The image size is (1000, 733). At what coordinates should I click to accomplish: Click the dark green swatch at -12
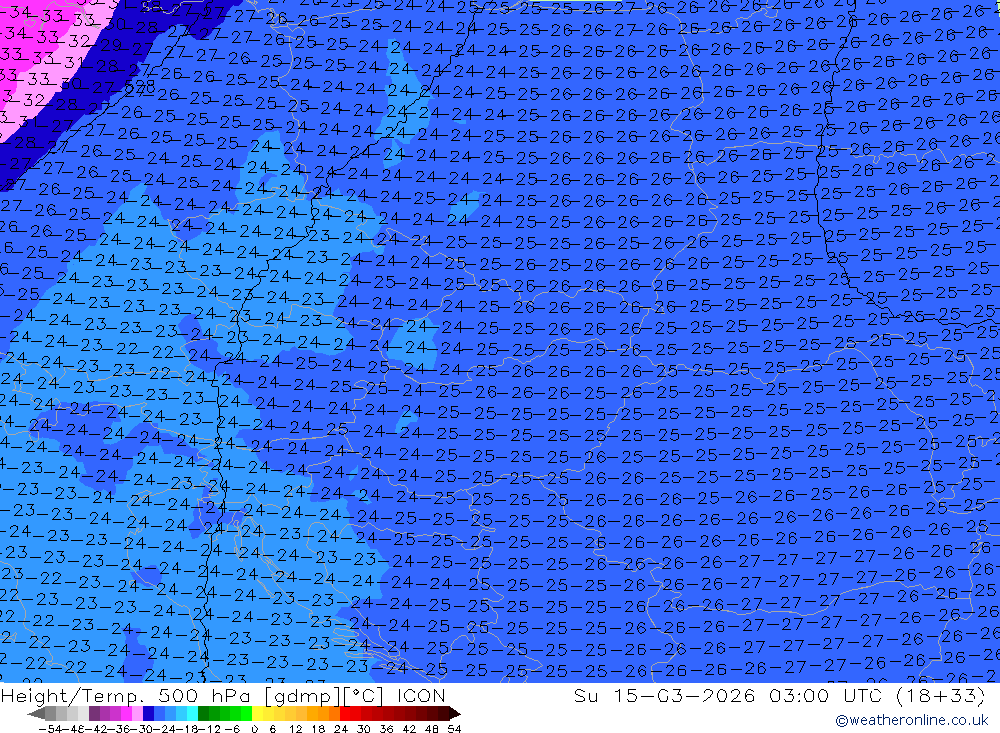click(203, 713)
